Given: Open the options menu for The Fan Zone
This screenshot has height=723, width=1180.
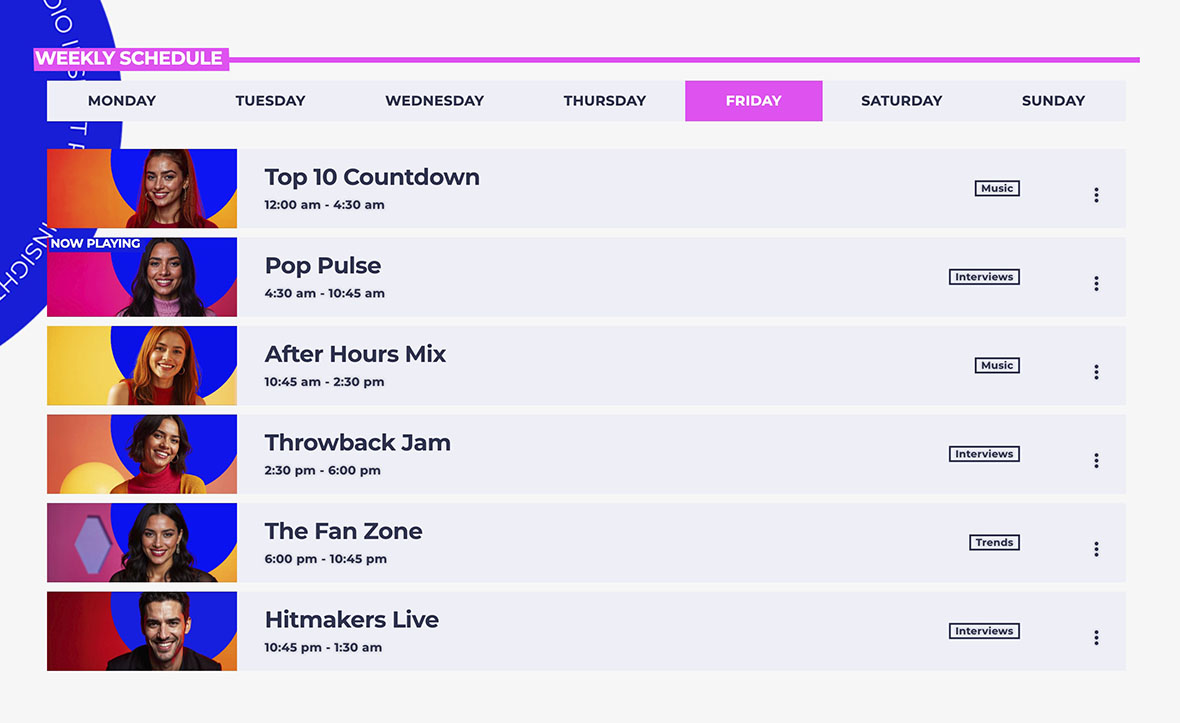Looking at the screenshot, I should [x=1096, y=548].
